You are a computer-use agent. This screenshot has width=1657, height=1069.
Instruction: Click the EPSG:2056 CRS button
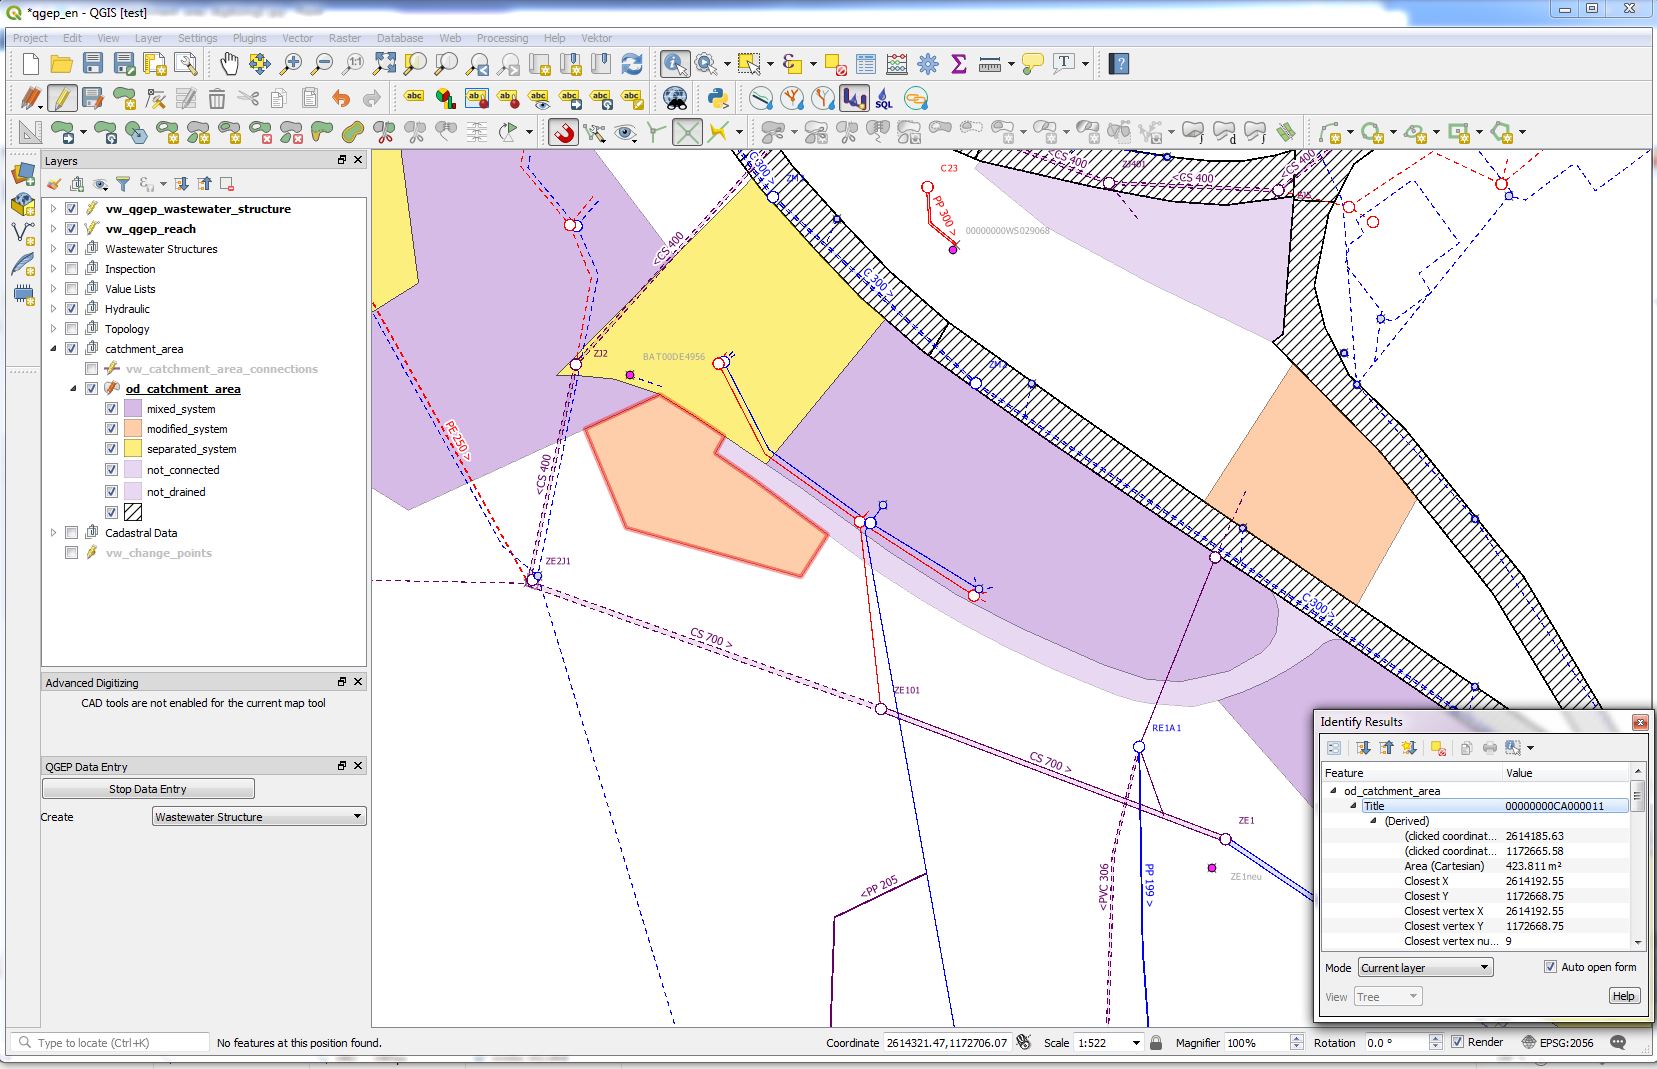1558,1042
